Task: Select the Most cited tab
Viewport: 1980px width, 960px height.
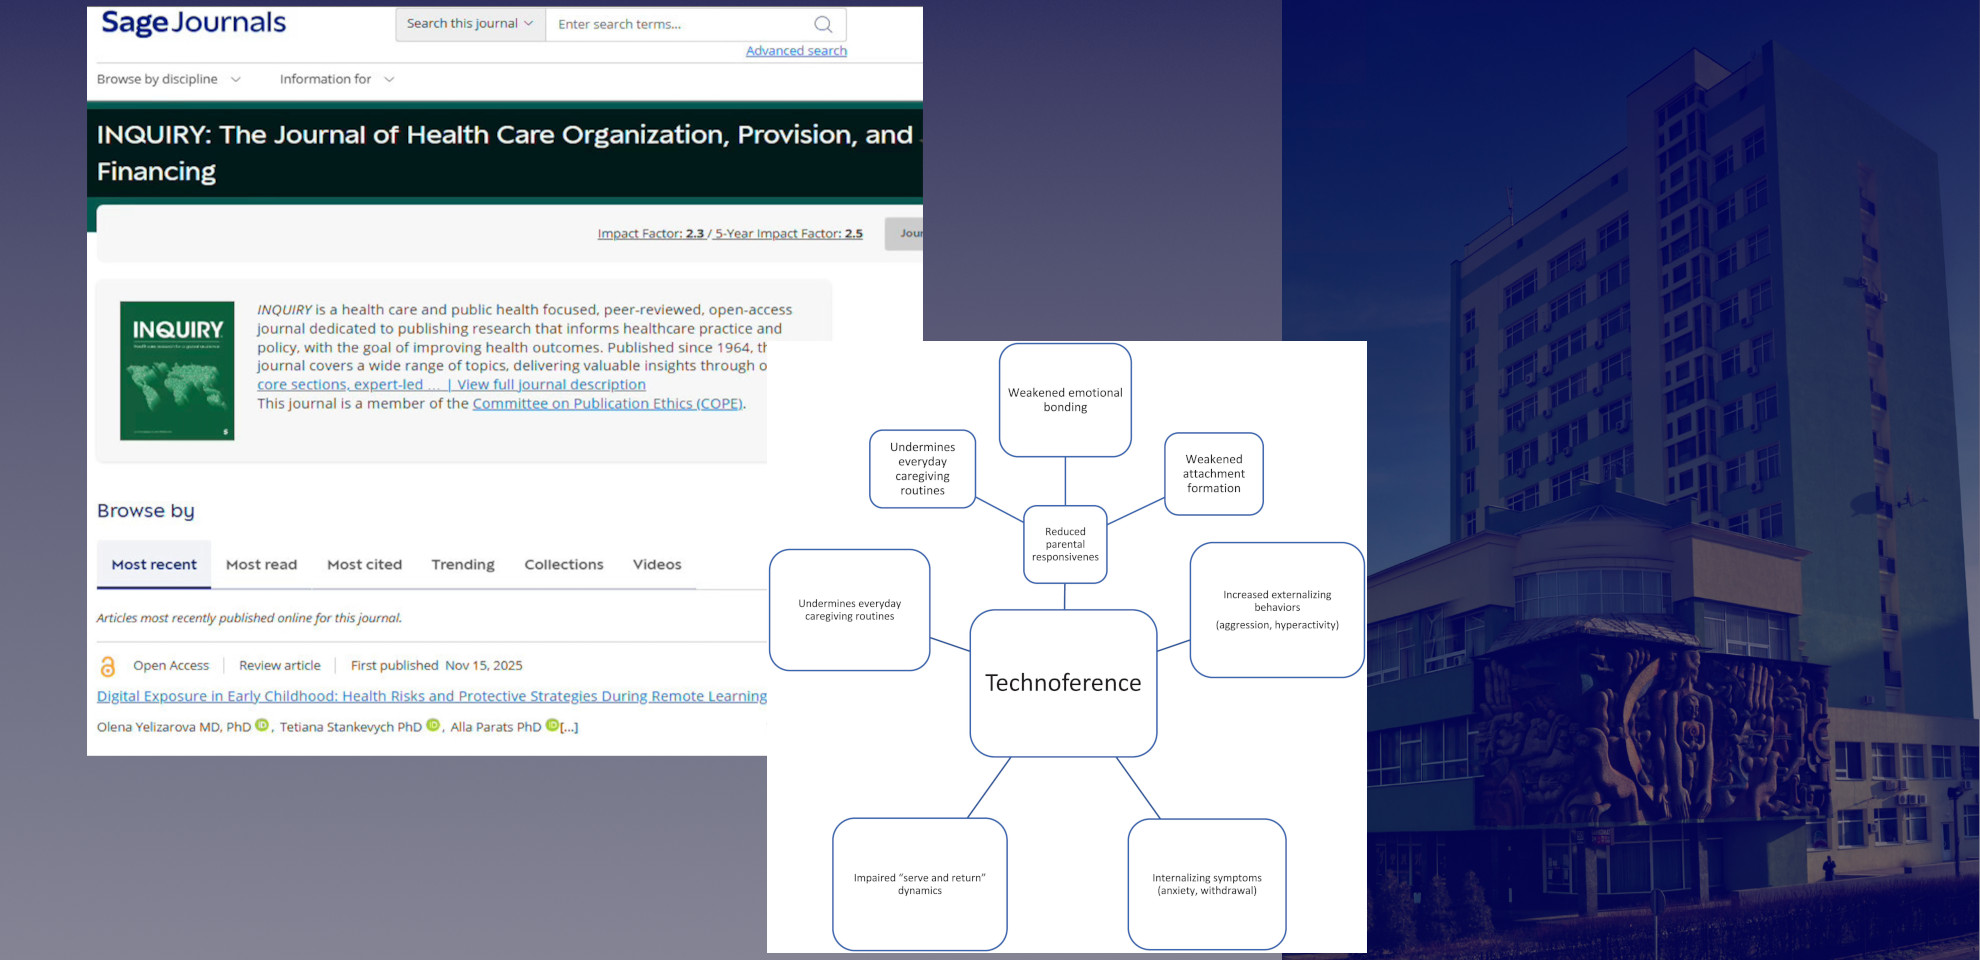Action: (x=364, y=565)
